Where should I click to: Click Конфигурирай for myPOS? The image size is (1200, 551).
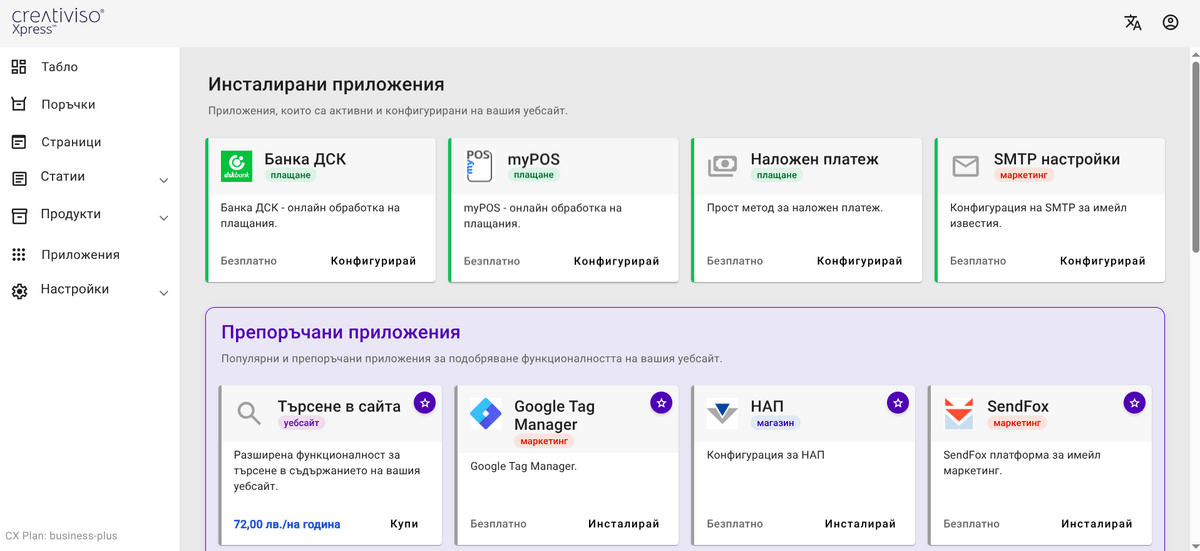[x=616, y=261]
